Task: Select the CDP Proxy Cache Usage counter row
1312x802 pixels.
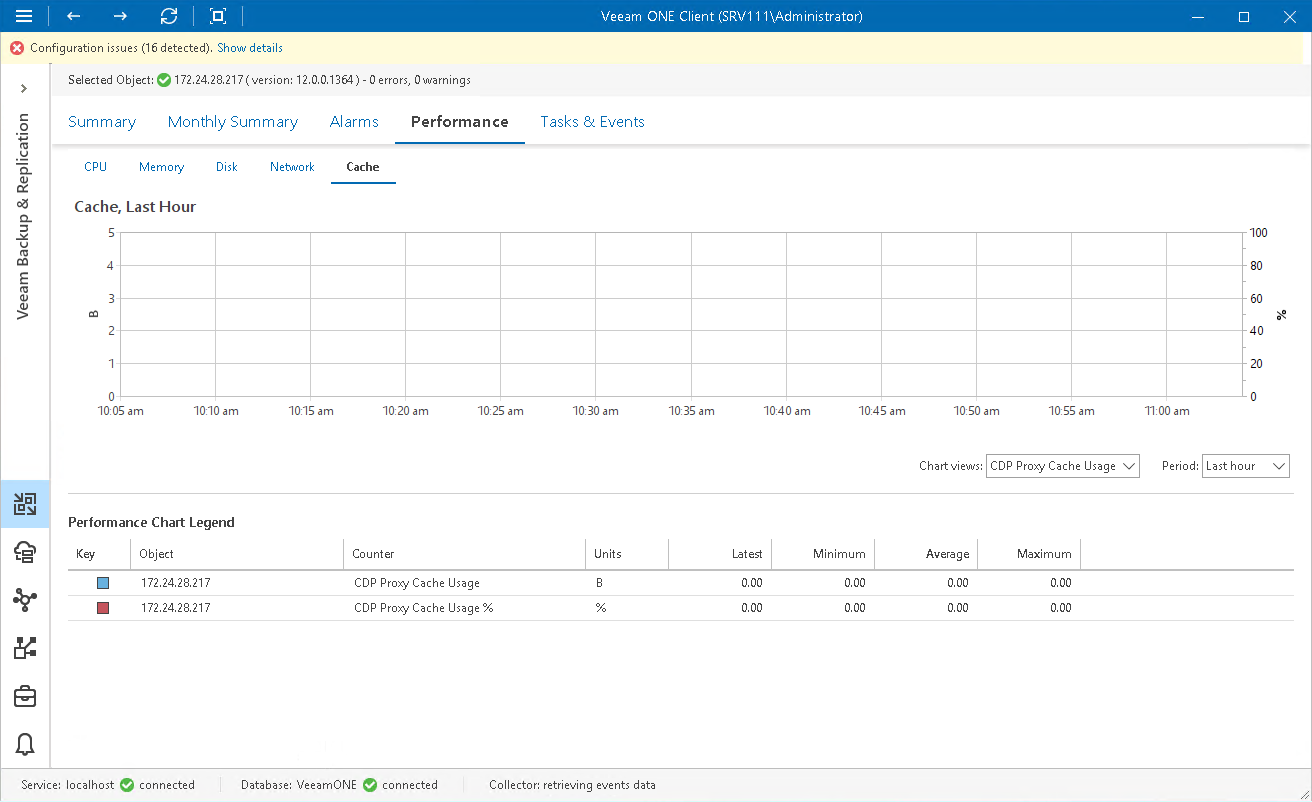Action: (x=681, y=583)
